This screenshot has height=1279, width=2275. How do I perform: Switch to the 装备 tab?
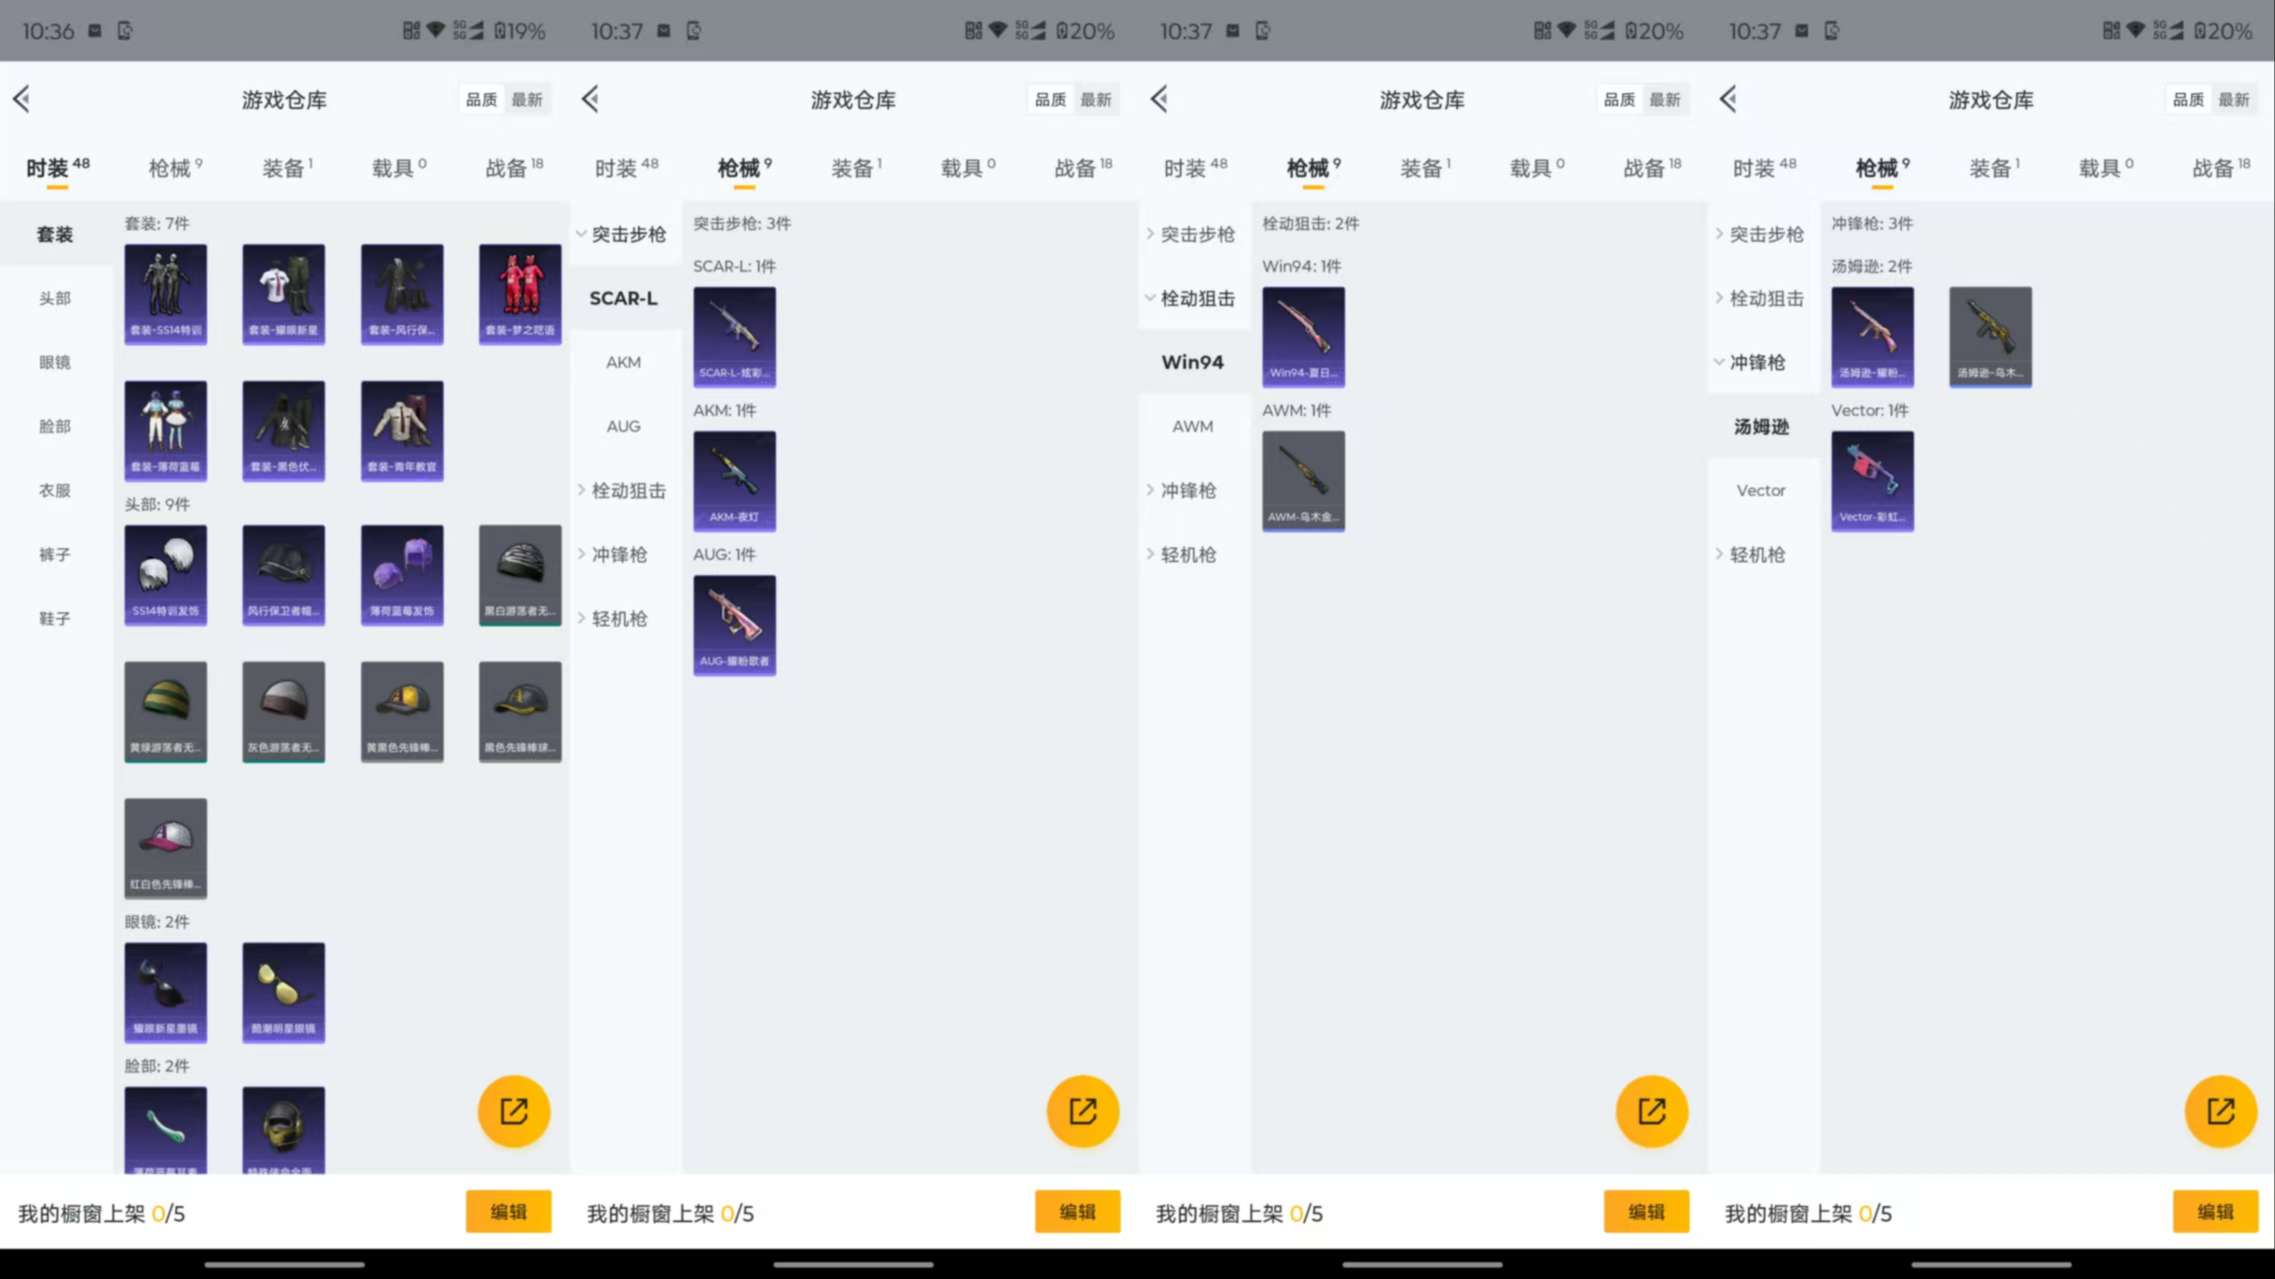tap(285, 166)
